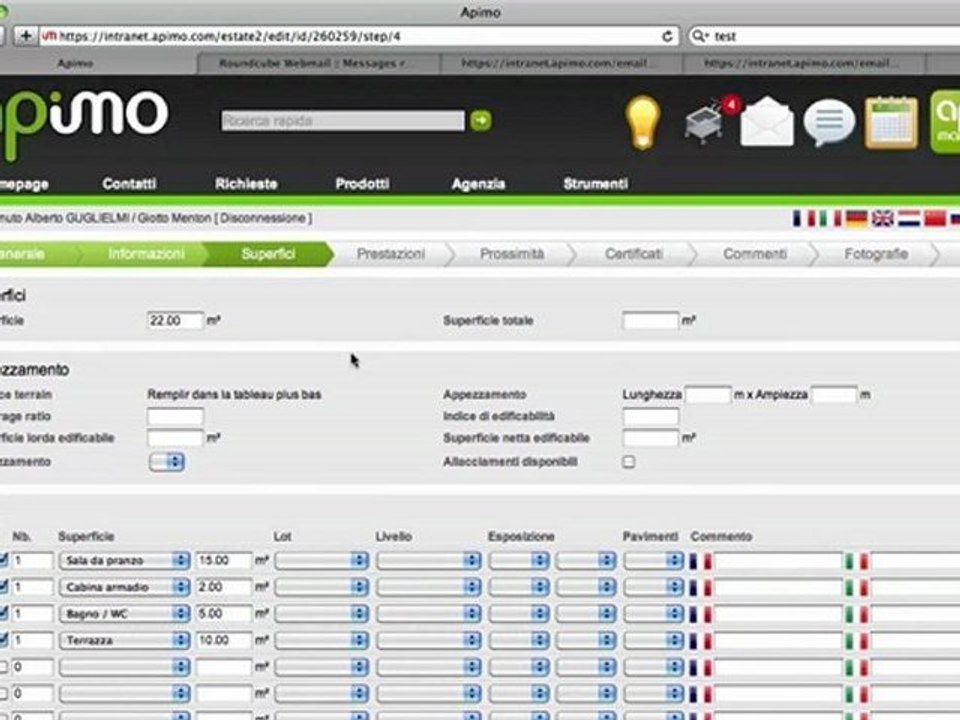The height and width of the screenshot is (720, 960).
Task: Open the speech bubble messages icon
Action: coord(828,122)
